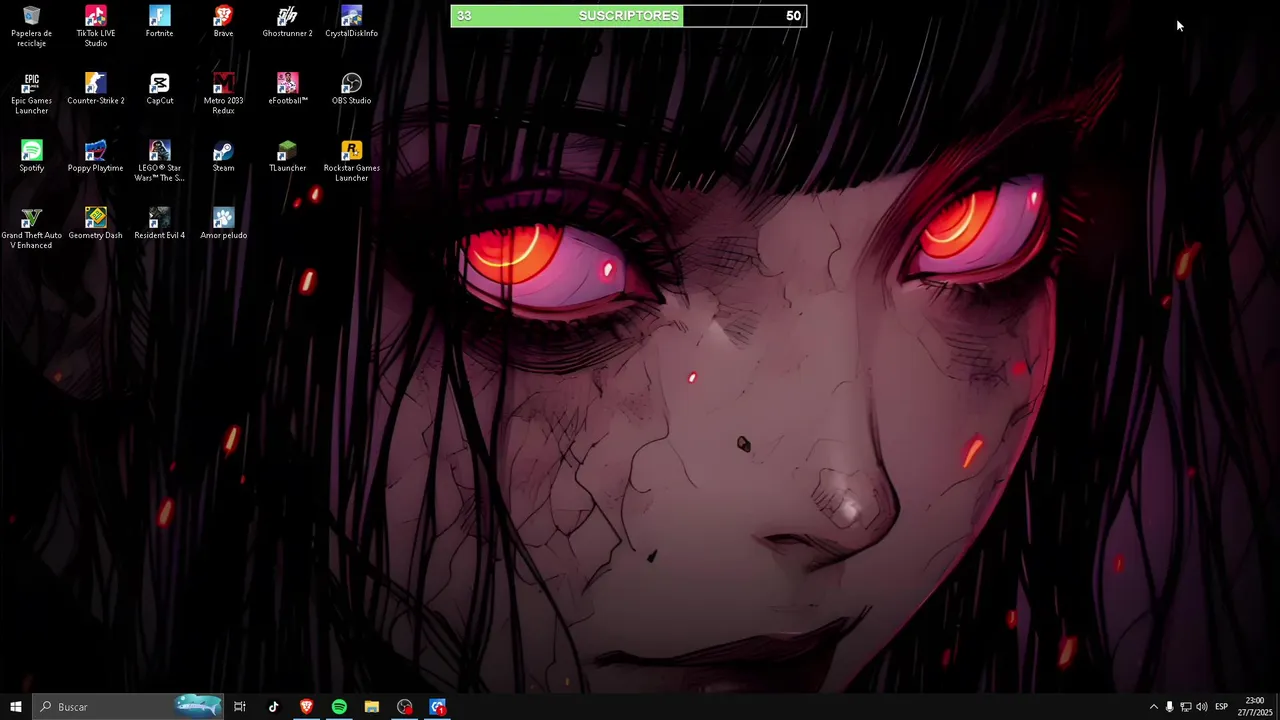Open Brave browser from the taskbar
The height and width of the screenshot is (720, 1280).
coord(306,707)
